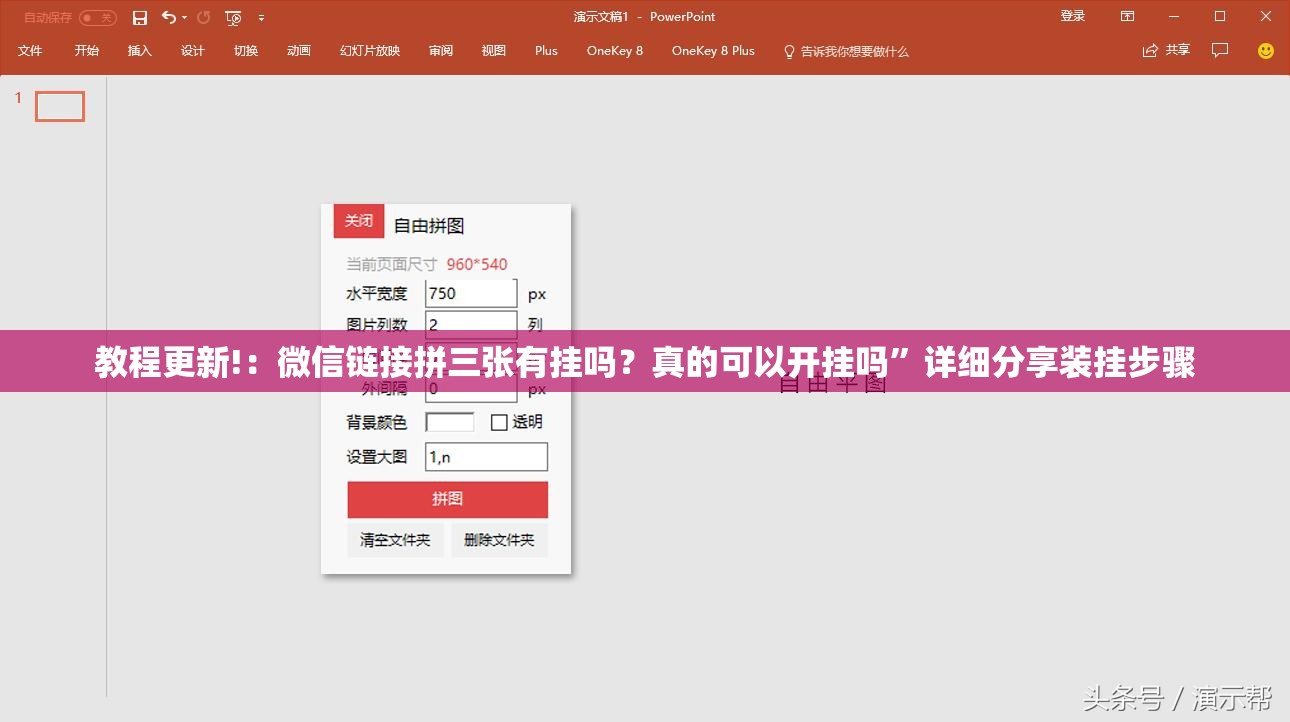Switch to the 切换 ribbon tab
1290x722 pixels.
pyautogui.click(x=246, y=51)
